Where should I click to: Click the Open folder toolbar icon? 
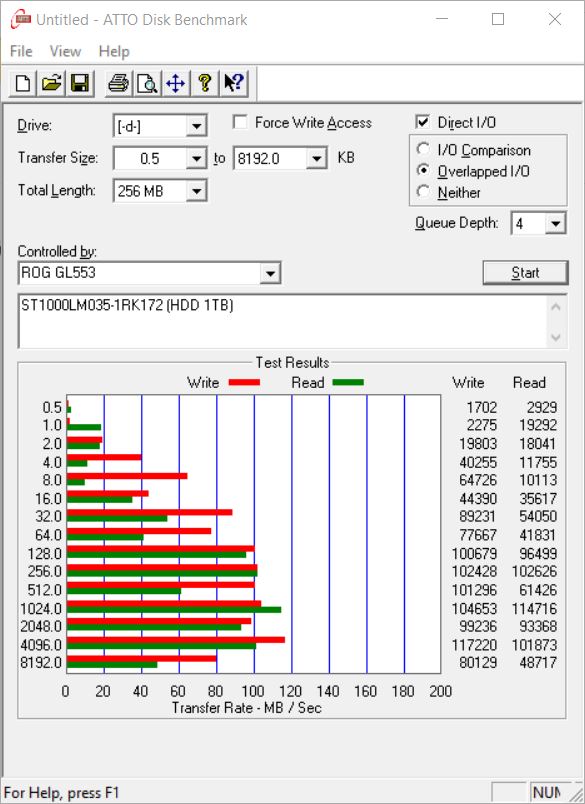click(x=51, y=83)
